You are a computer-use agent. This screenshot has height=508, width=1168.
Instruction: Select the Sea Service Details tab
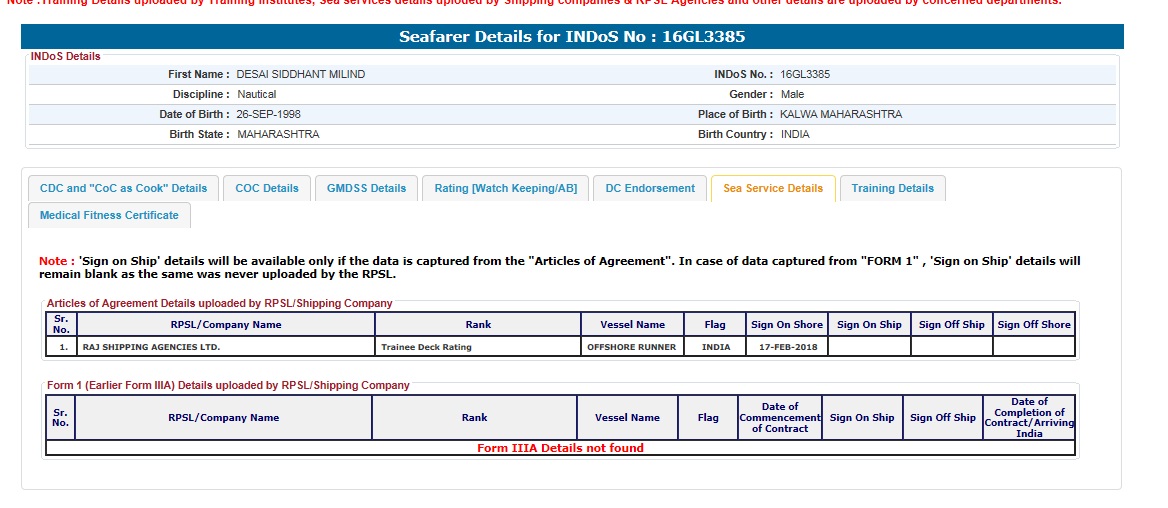click(773, 188)
